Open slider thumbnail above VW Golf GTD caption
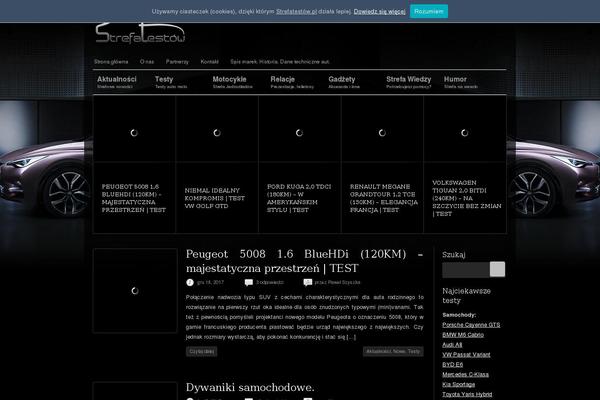 (217, 129)
